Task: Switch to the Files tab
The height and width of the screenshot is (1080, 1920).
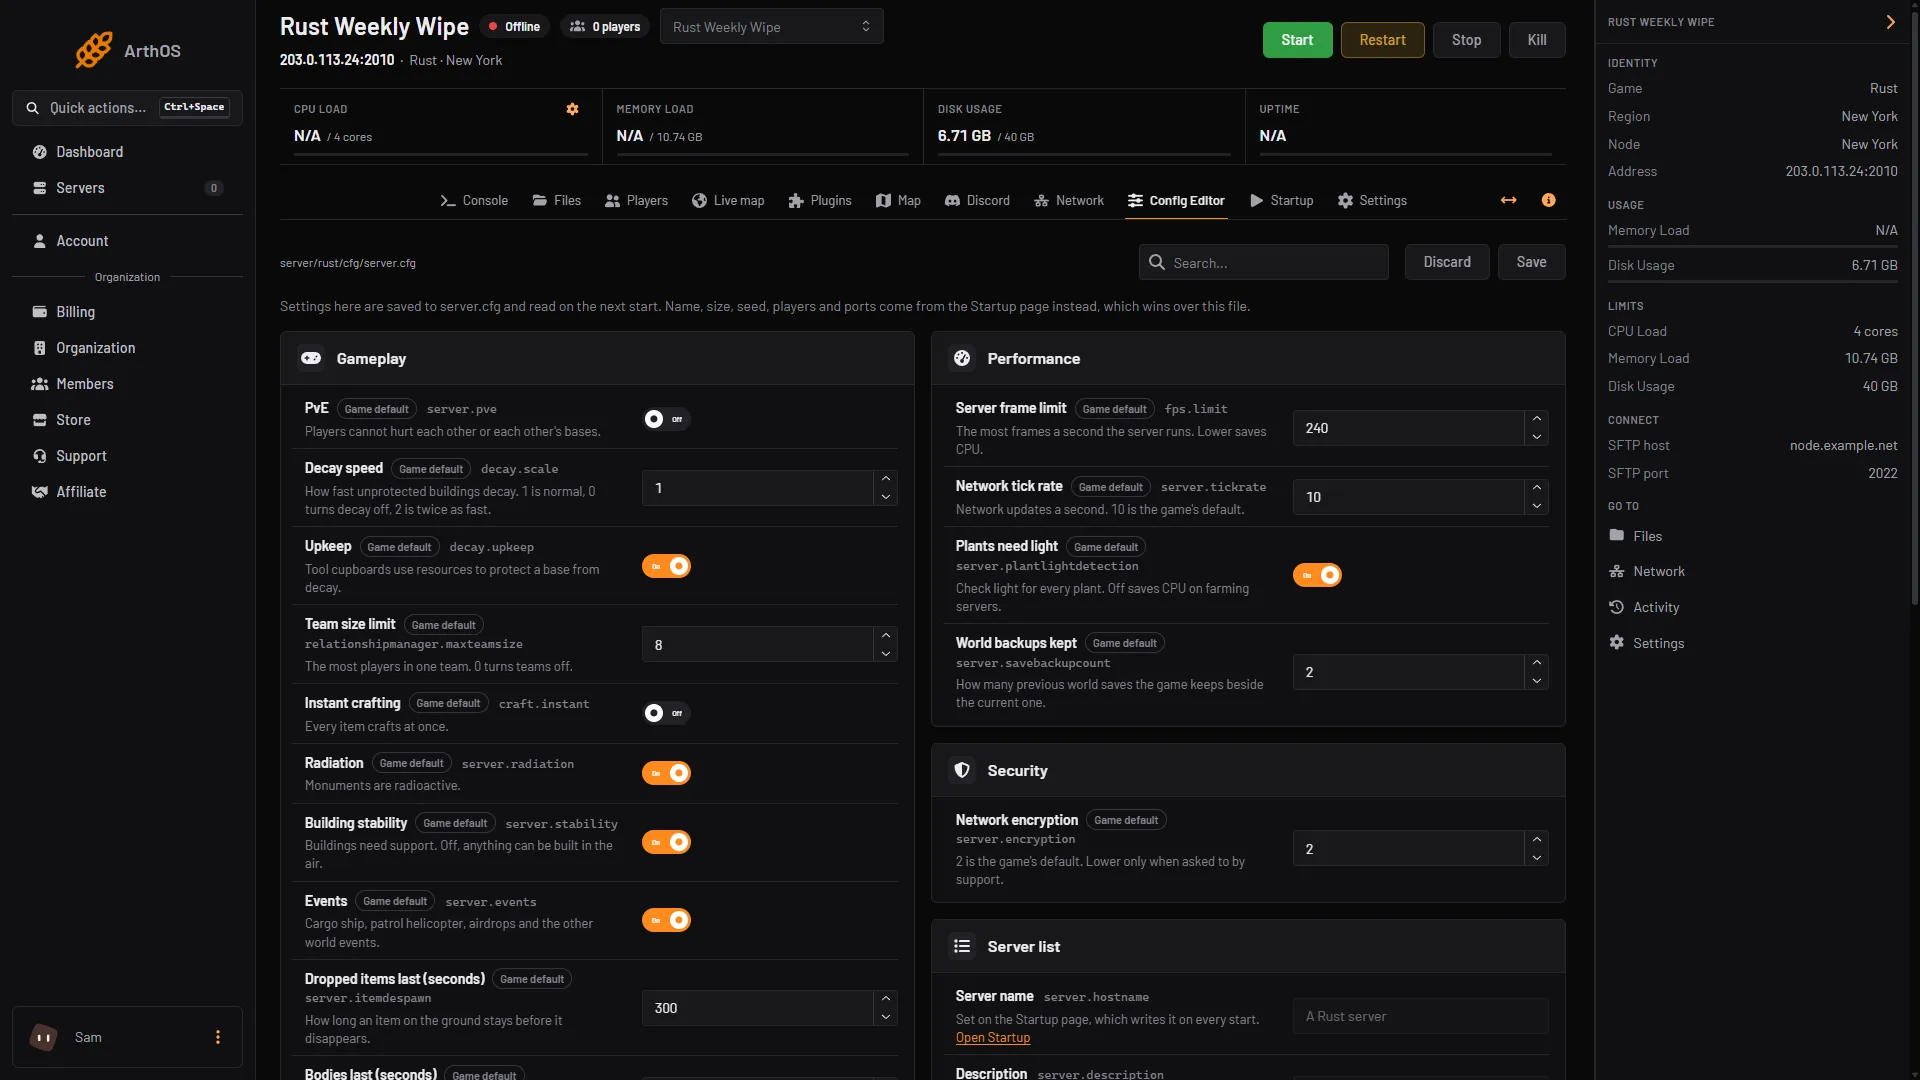Action: [557, 200]
